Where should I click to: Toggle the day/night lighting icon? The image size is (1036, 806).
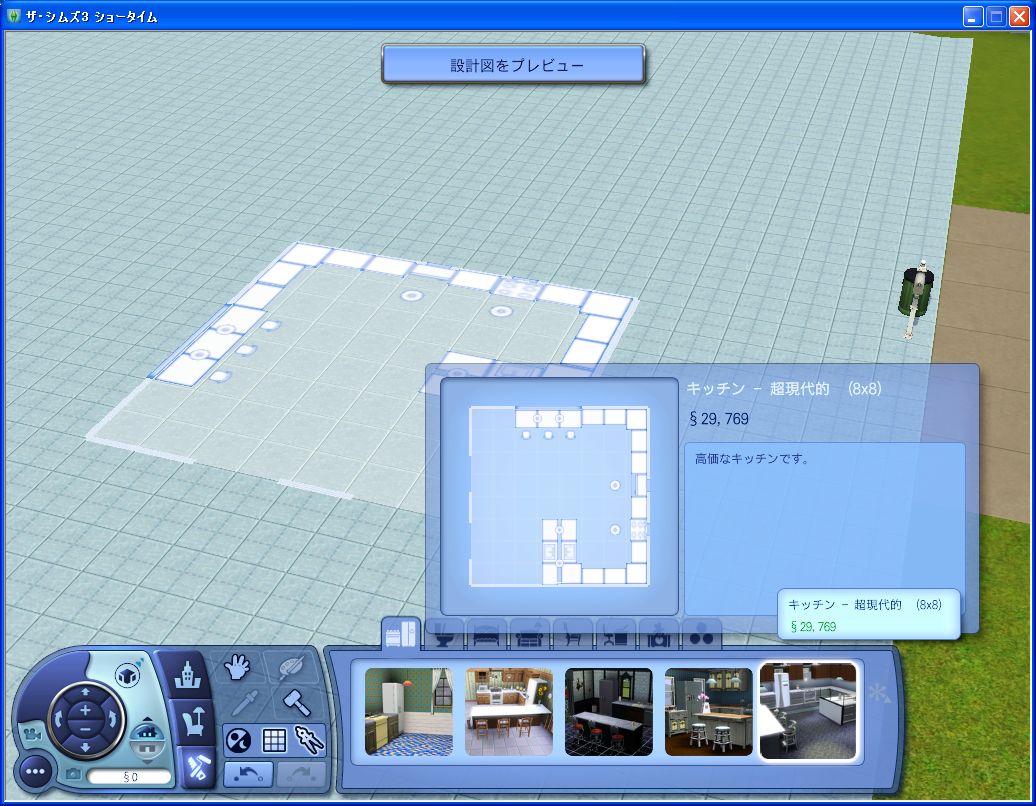(x=239, y=741)
